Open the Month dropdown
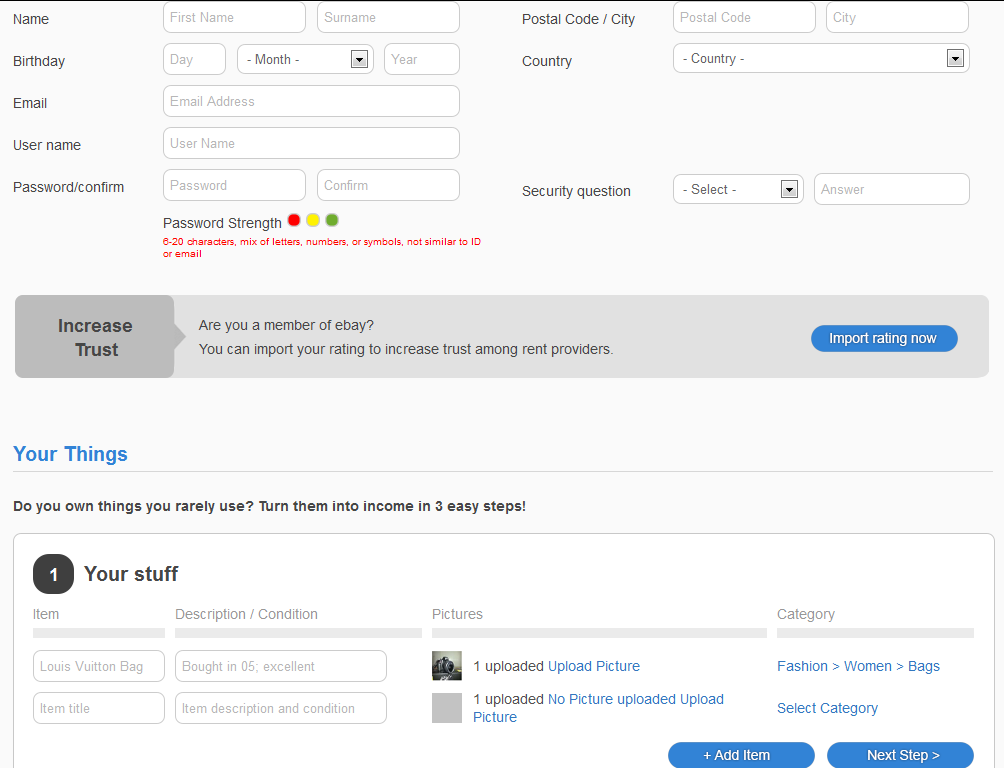This screenshot has height=768, width=1004. click(305, 60)
